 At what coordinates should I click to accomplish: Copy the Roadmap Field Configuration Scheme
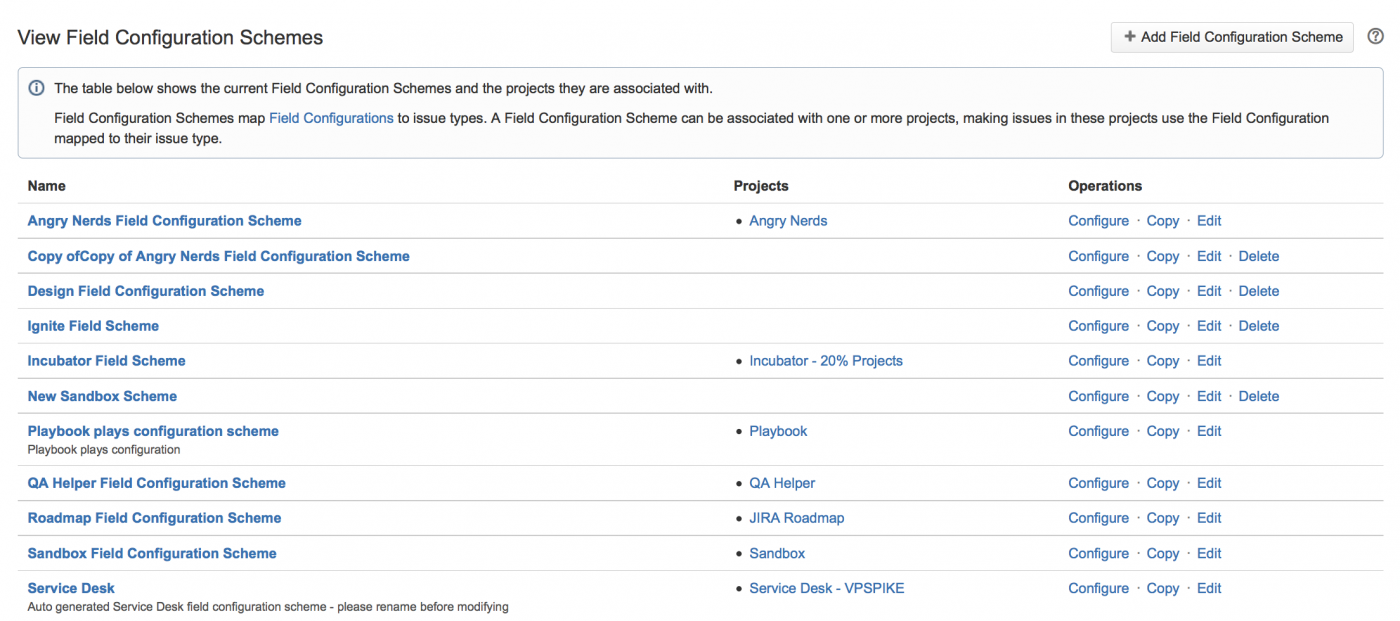coord(1162,518)
